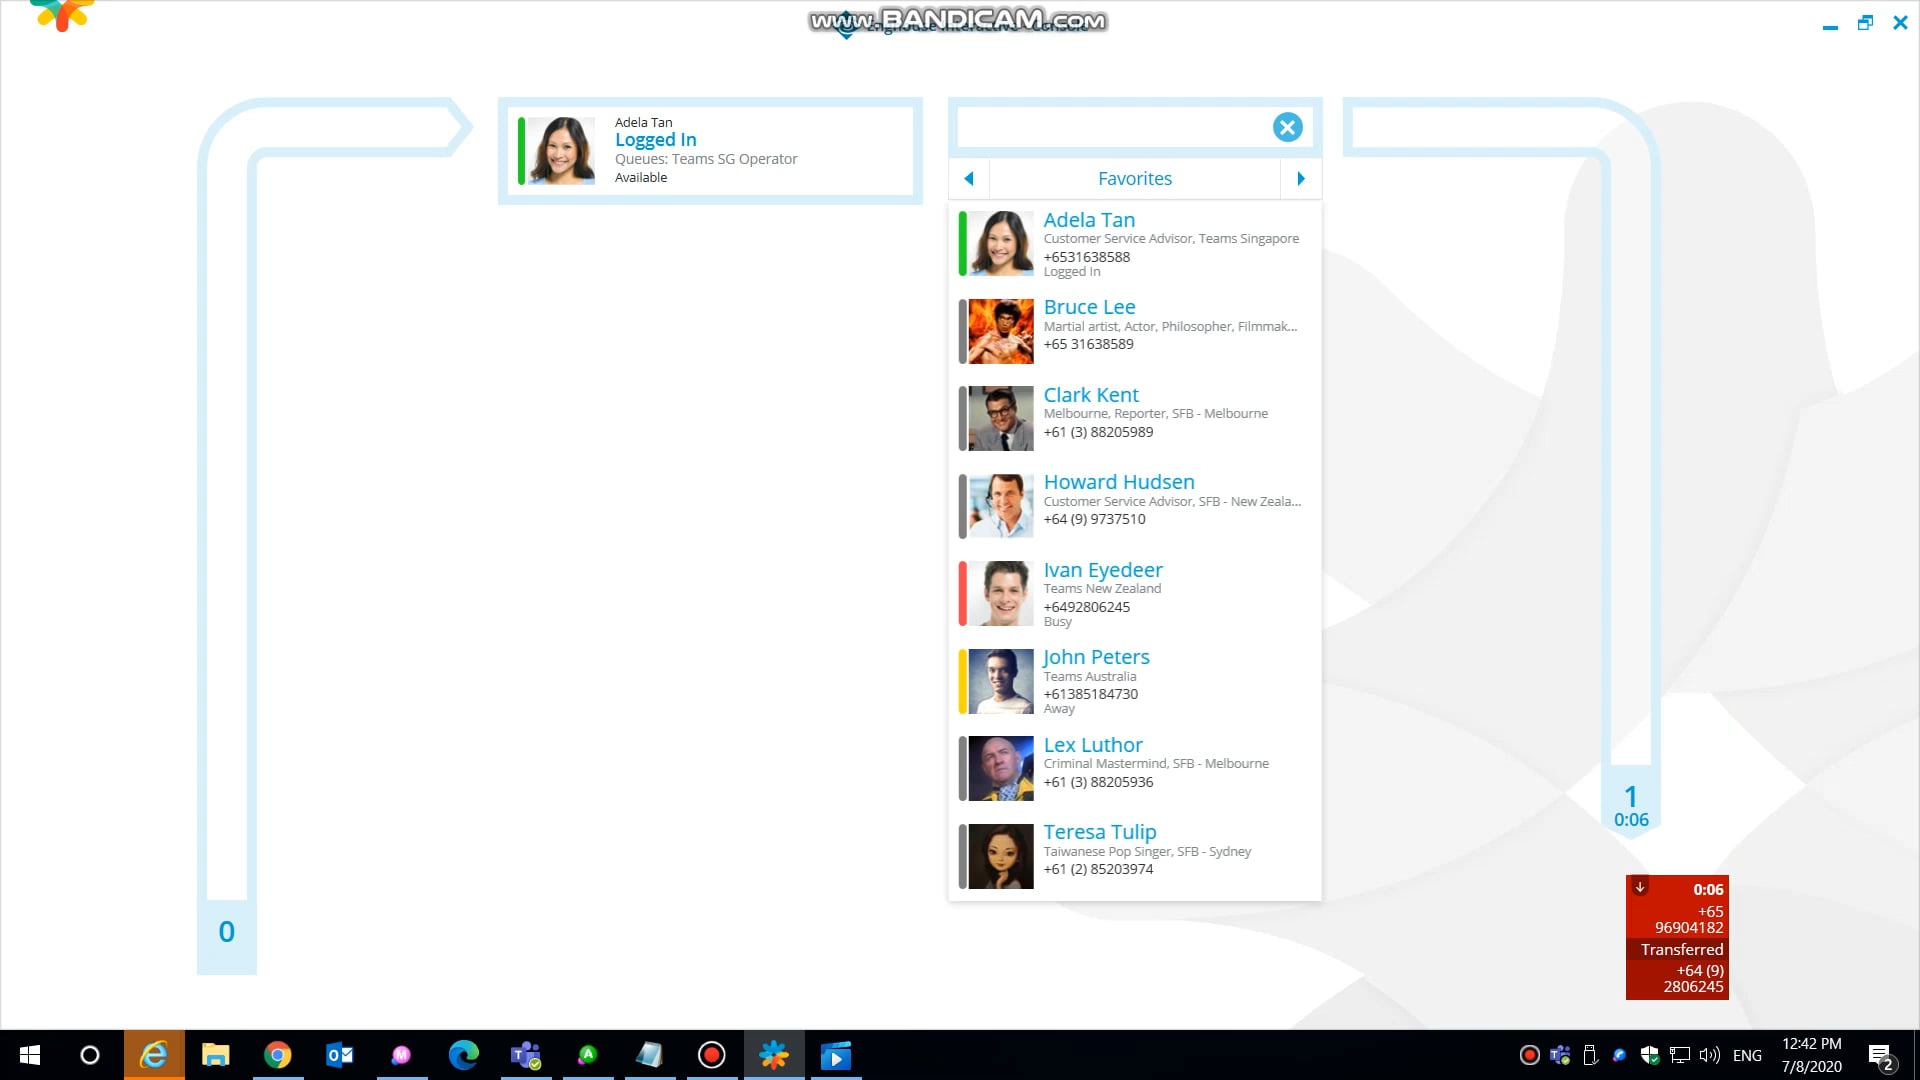Click John Peters' yellow away indicator
Image resolution: width=1920 pixels, height=1080 pixels.
pyautogui.click(x=960, y=681)
